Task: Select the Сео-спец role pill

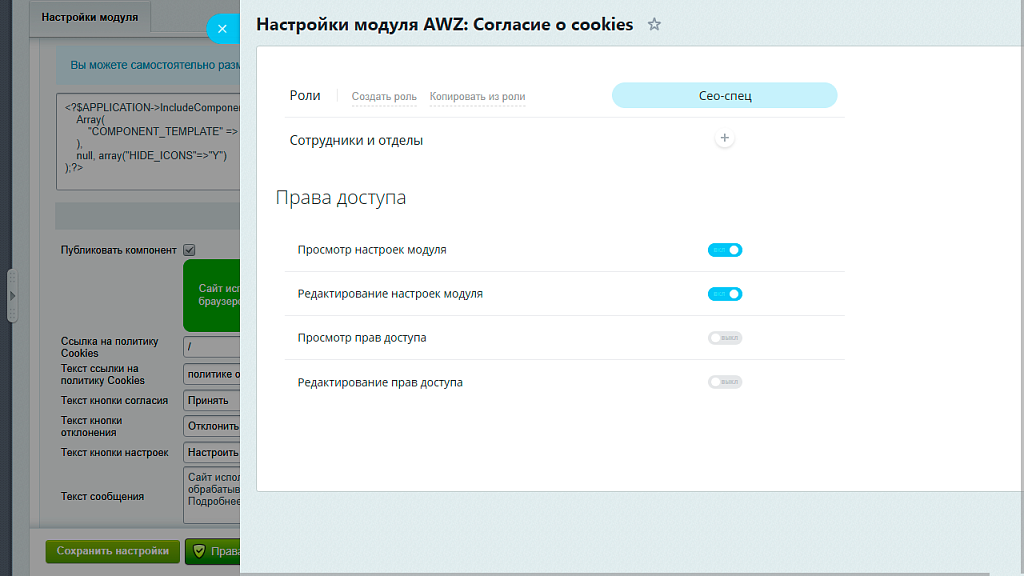Action: pos(724,94)
